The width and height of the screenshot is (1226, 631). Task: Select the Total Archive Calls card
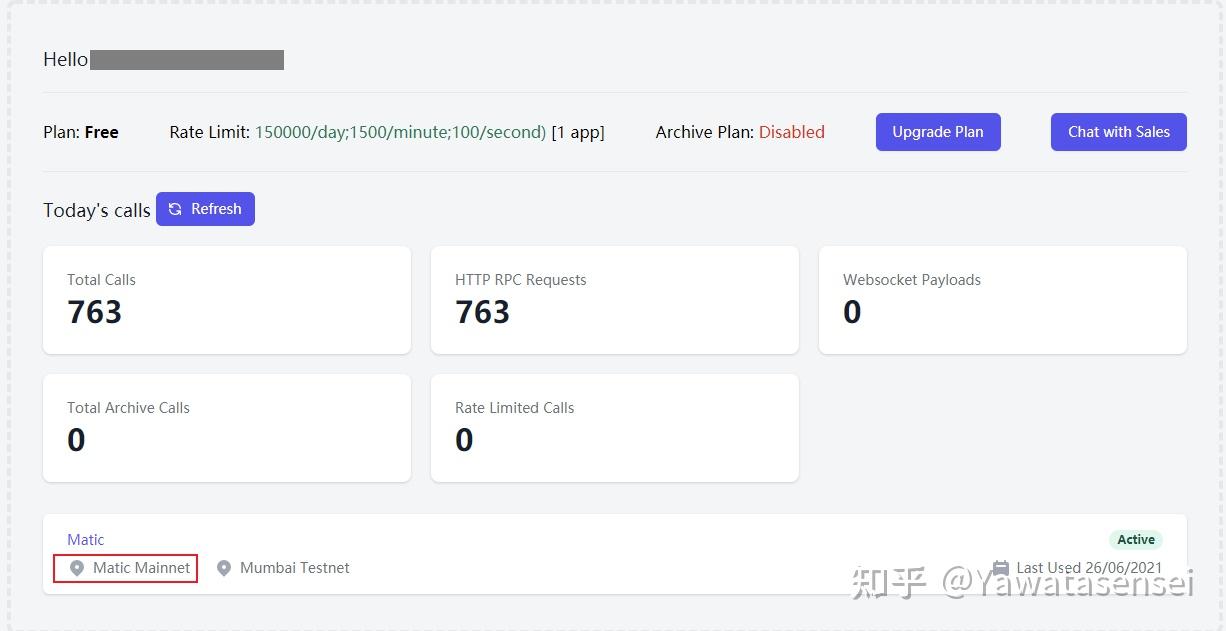tap(227, 428)
